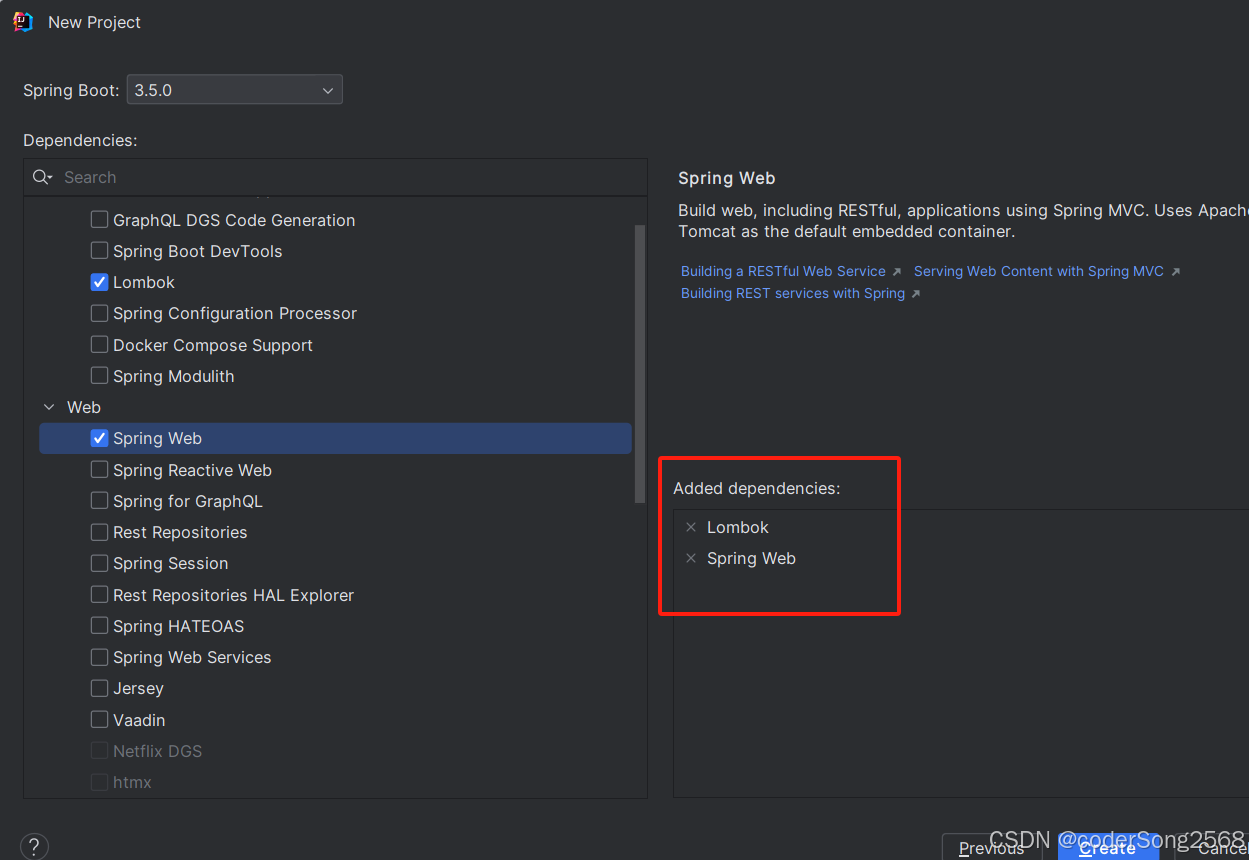The width and height of the screenshot is (1249, 860).
Task: Check the Spring Web Services checkbox
Action: [99, 657]
